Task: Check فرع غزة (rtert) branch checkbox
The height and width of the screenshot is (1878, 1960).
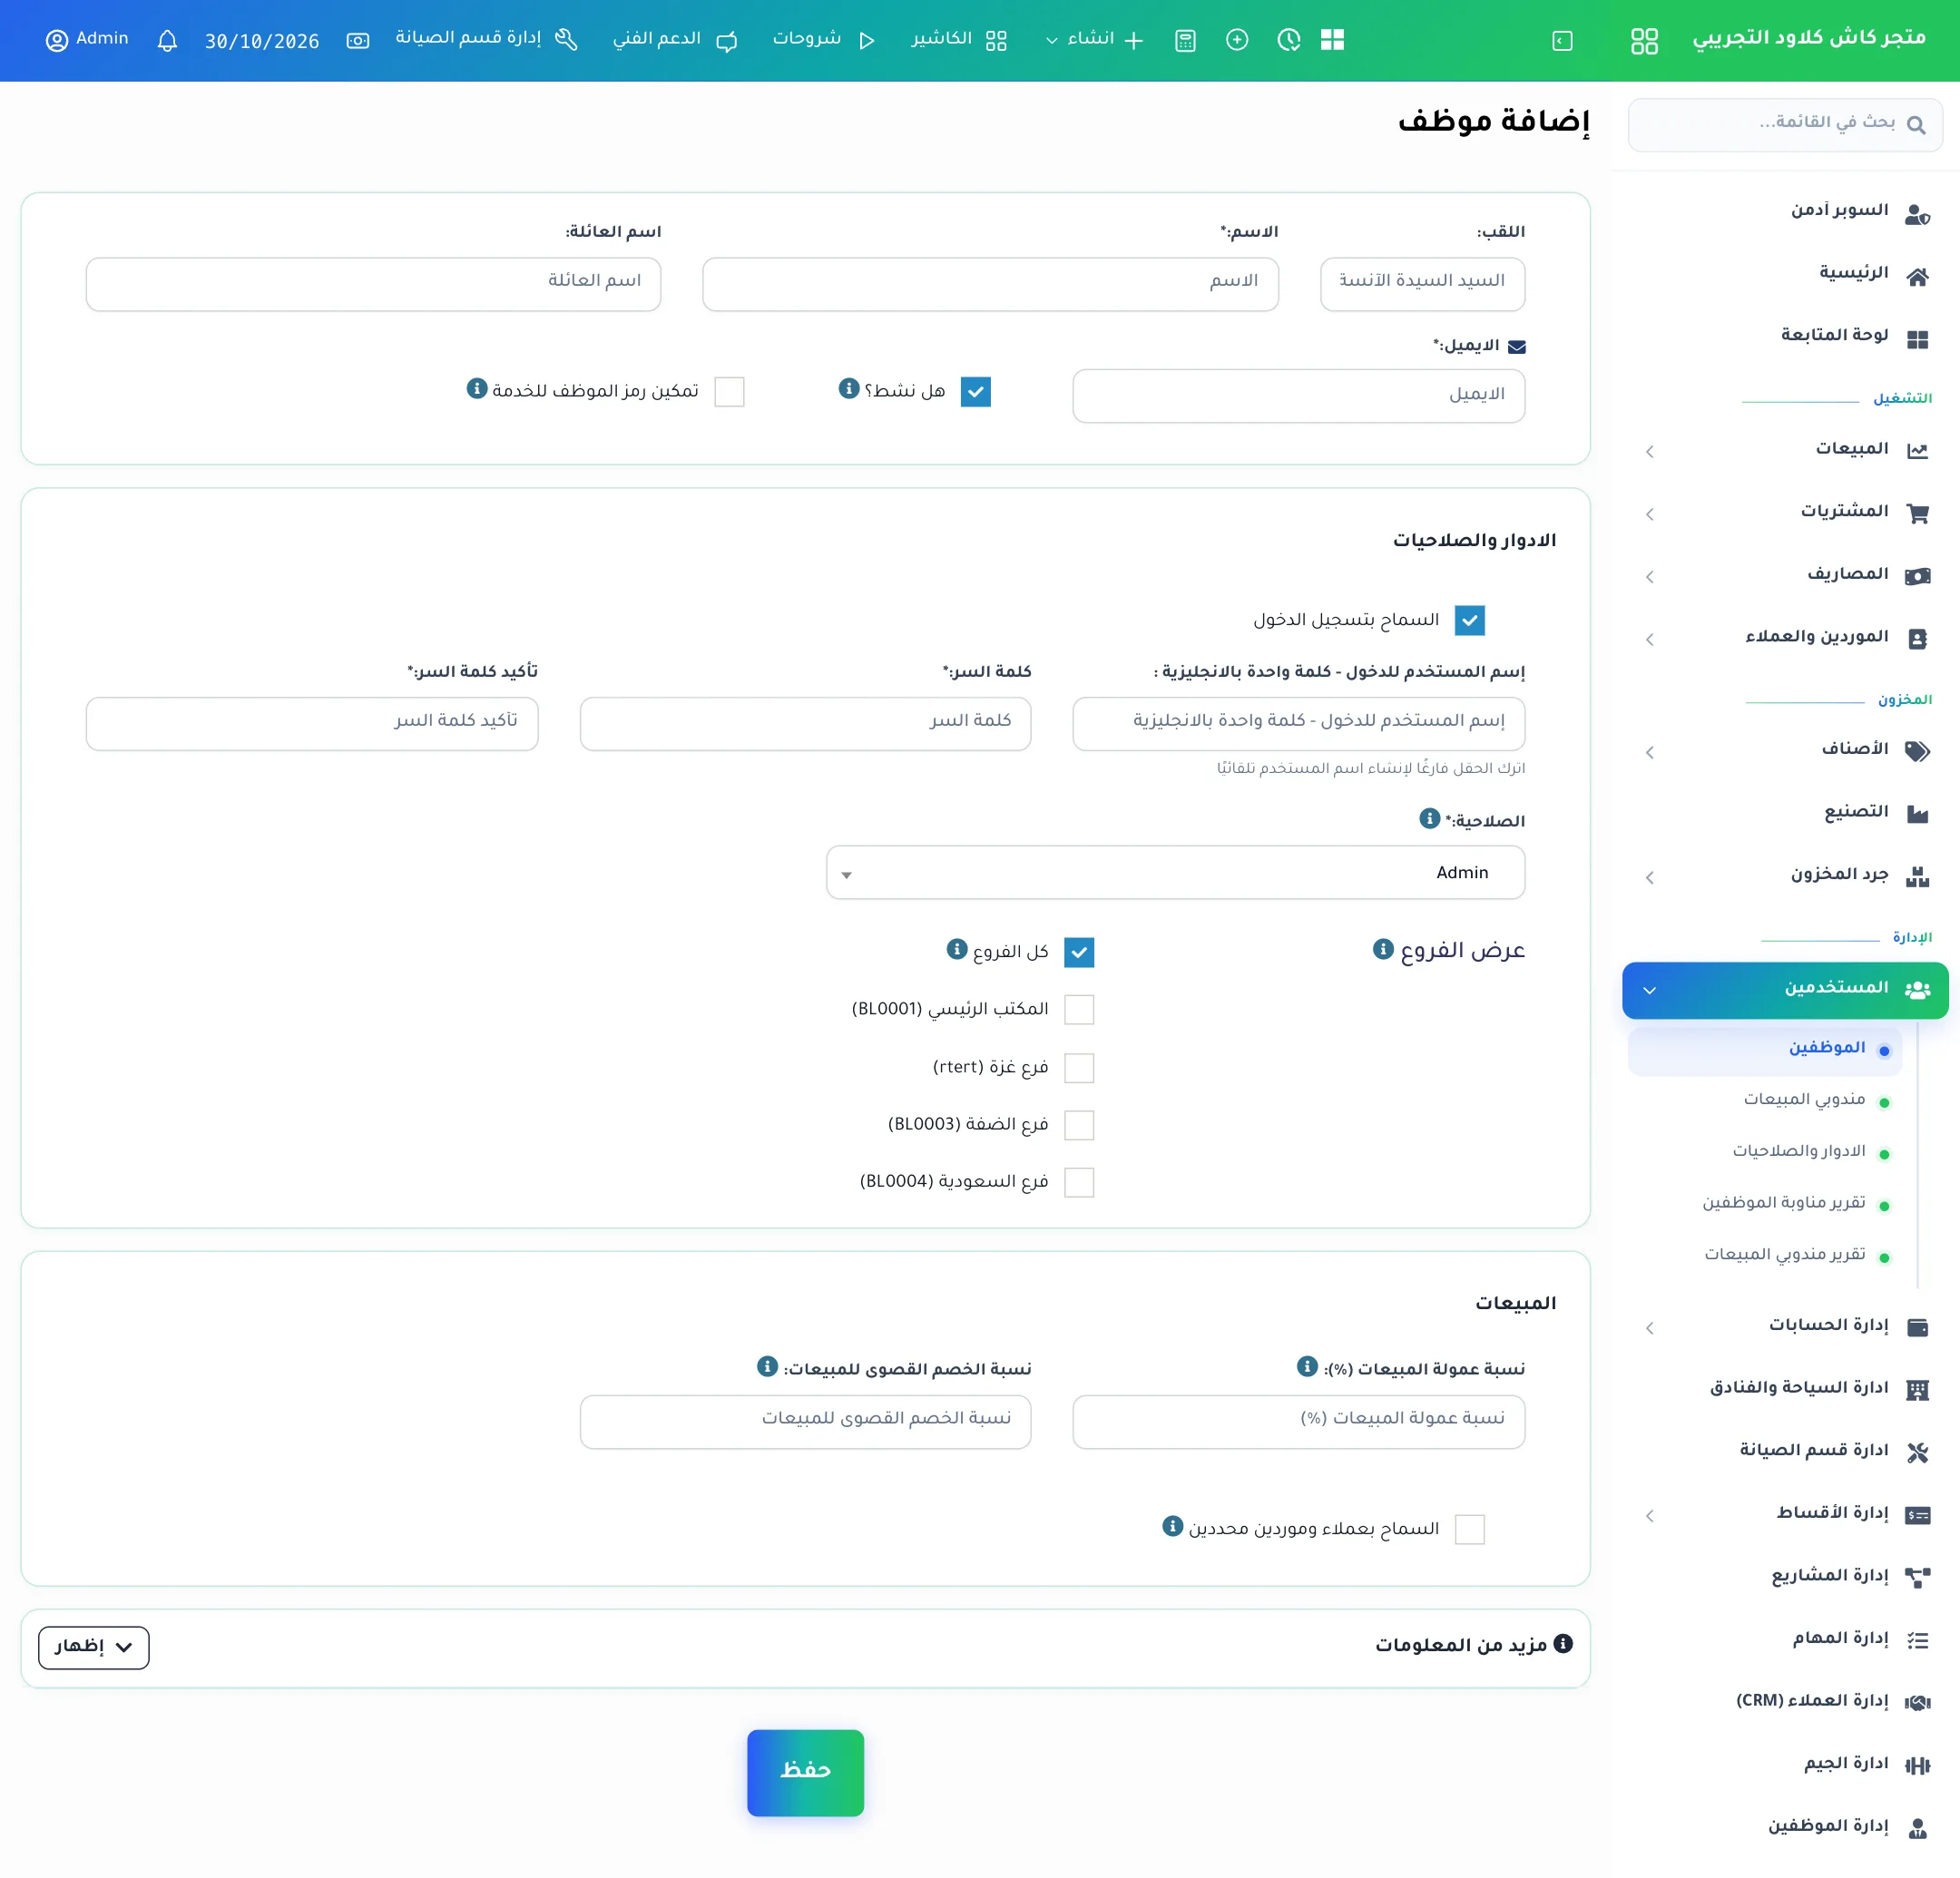Action: coord(1079,1068)
